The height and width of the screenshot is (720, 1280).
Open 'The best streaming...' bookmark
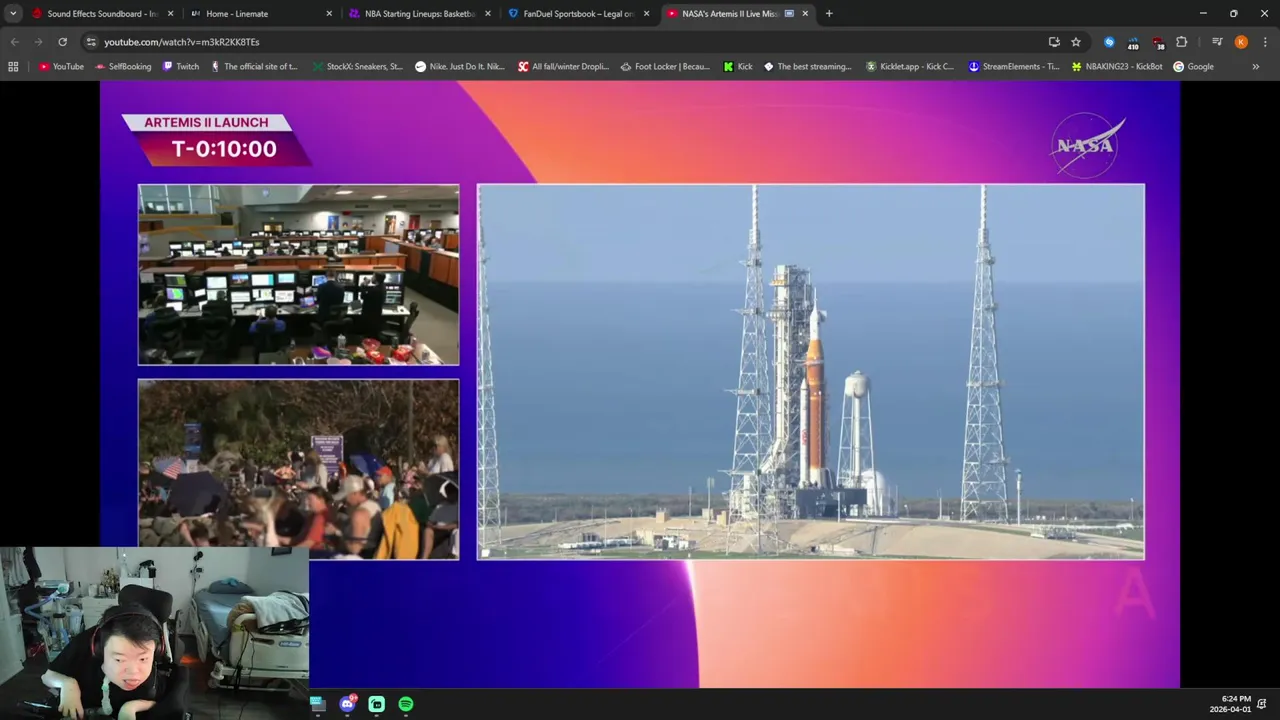808,67
